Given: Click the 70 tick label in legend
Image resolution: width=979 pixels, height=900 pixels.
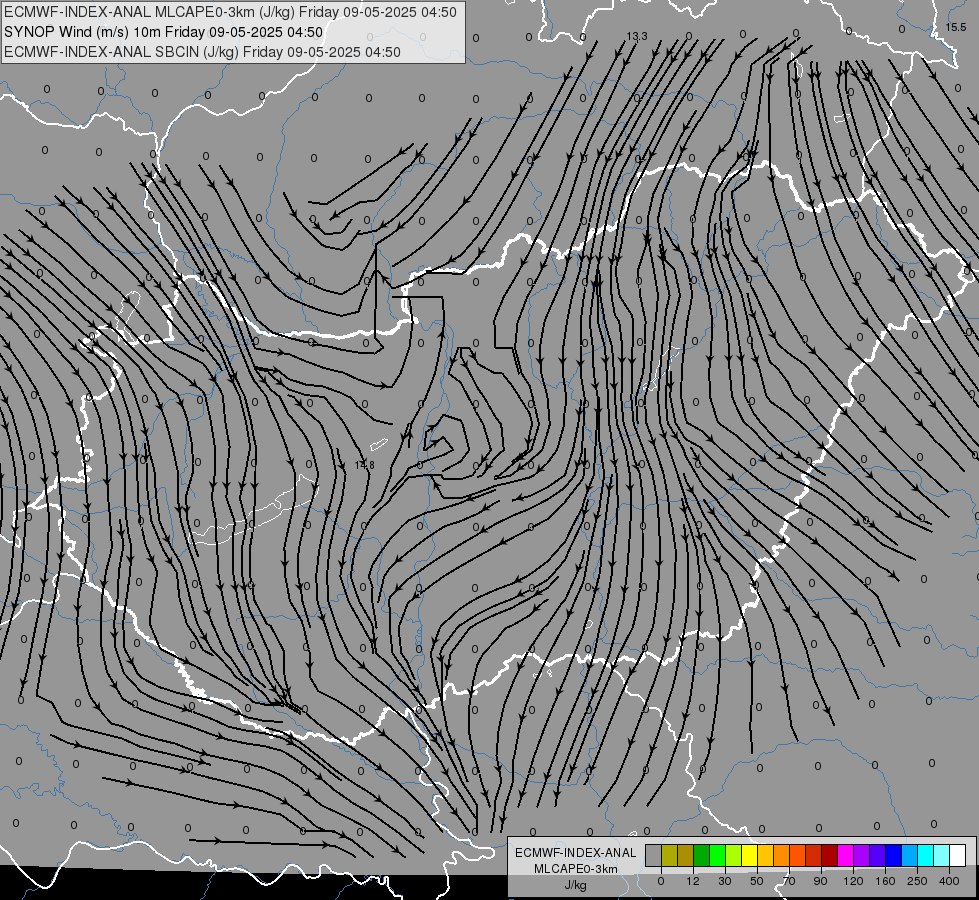Looking at the screenshot, I should [789, 881].
